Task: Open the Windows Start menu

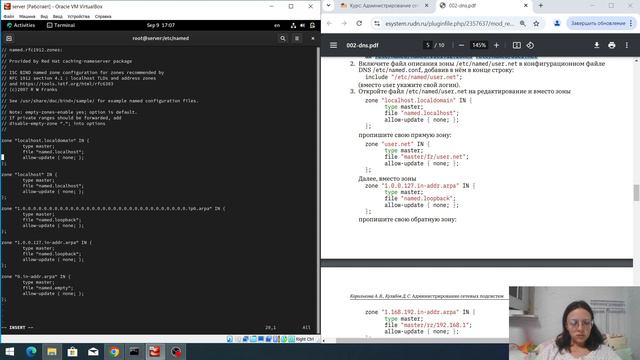Action: point(10,352)
